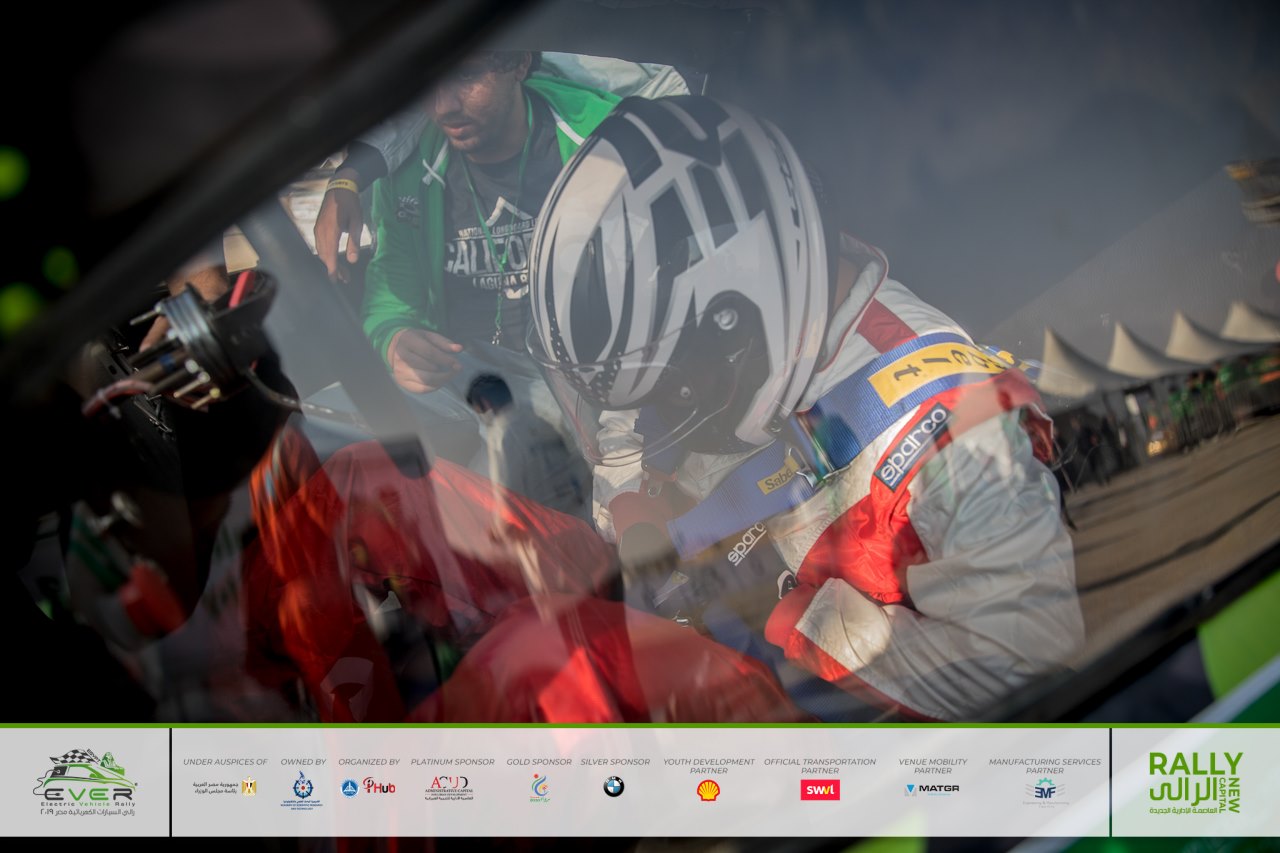1280x853 pixels.
Task: Click the blue ship-wheel academy logo under Owned By
Action: [x=302, y=788]
